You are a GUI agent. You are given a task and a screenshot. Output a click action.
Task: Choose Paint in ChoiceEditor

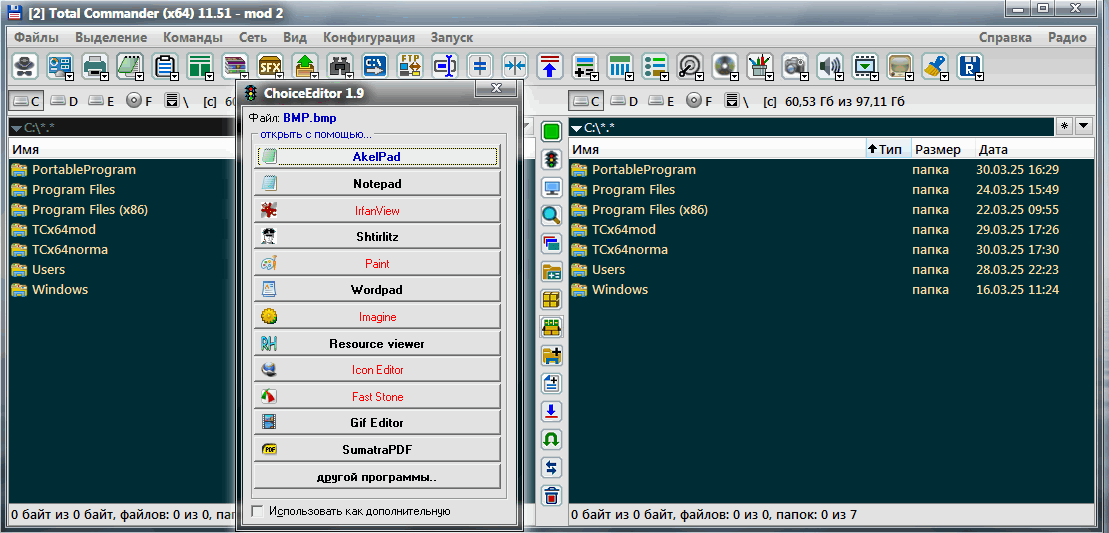click(x=377, y=264)
